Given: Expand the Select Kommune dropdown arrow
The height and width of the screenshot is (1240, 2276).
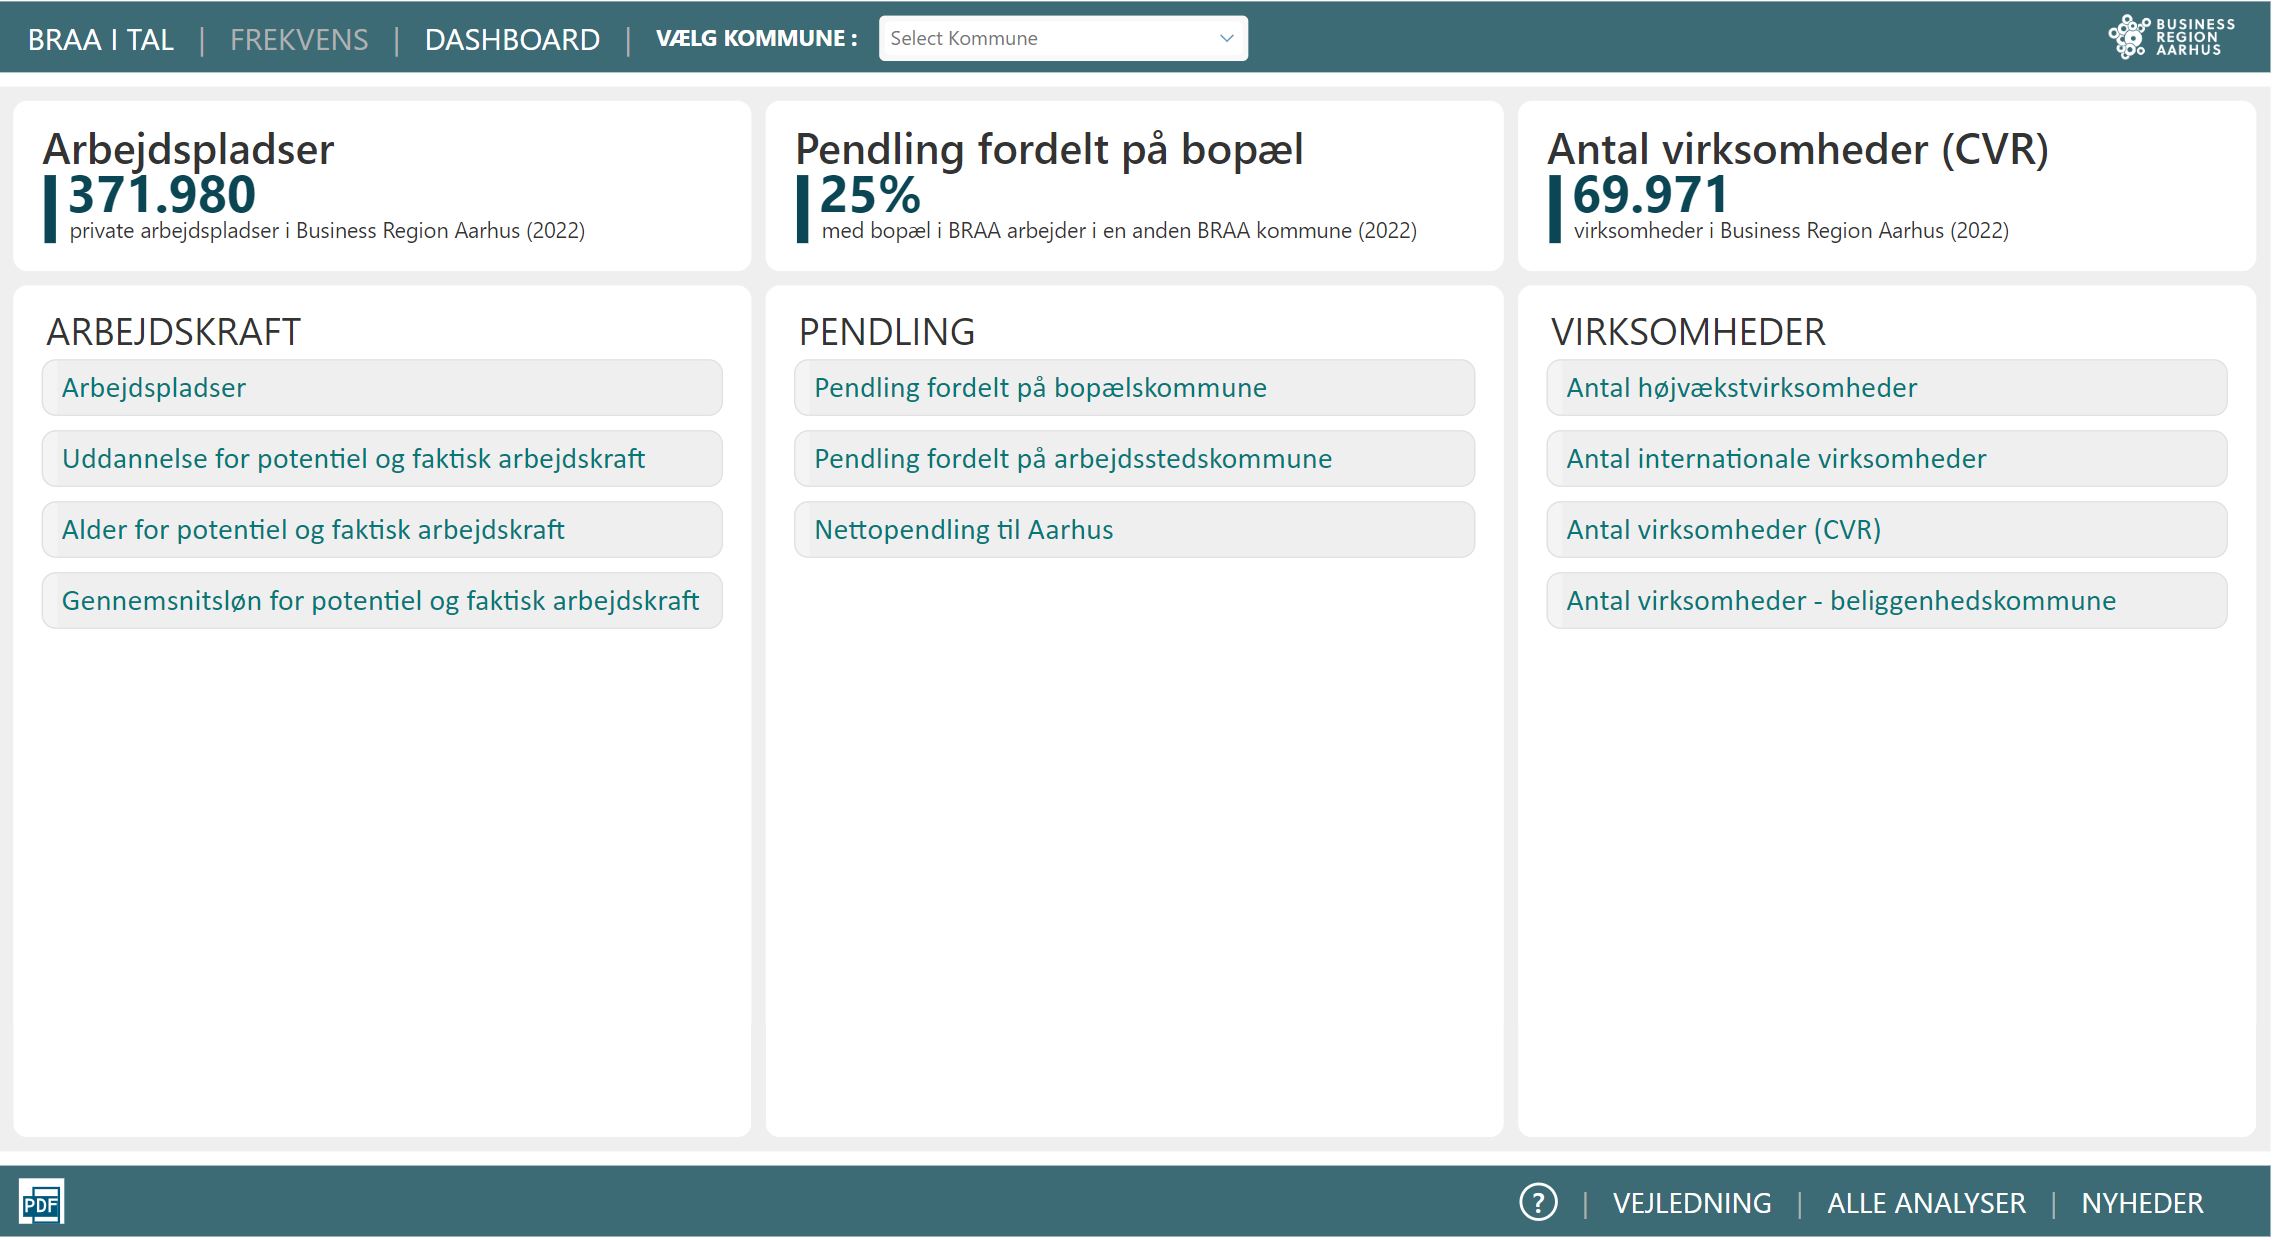Looking at the screenshot, I should (x=1229, y=39).
